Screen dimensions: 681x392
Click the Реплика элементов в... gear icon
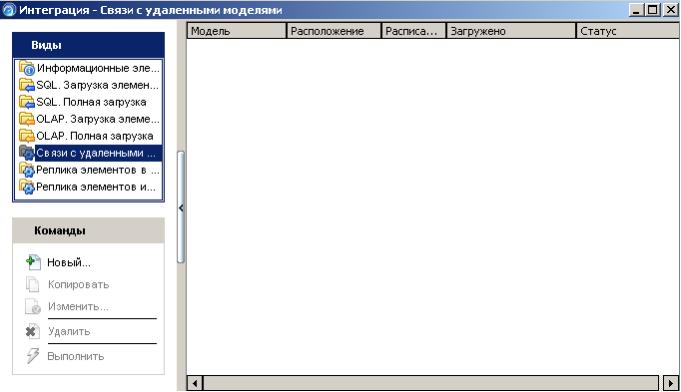click(x=27, y=170)
